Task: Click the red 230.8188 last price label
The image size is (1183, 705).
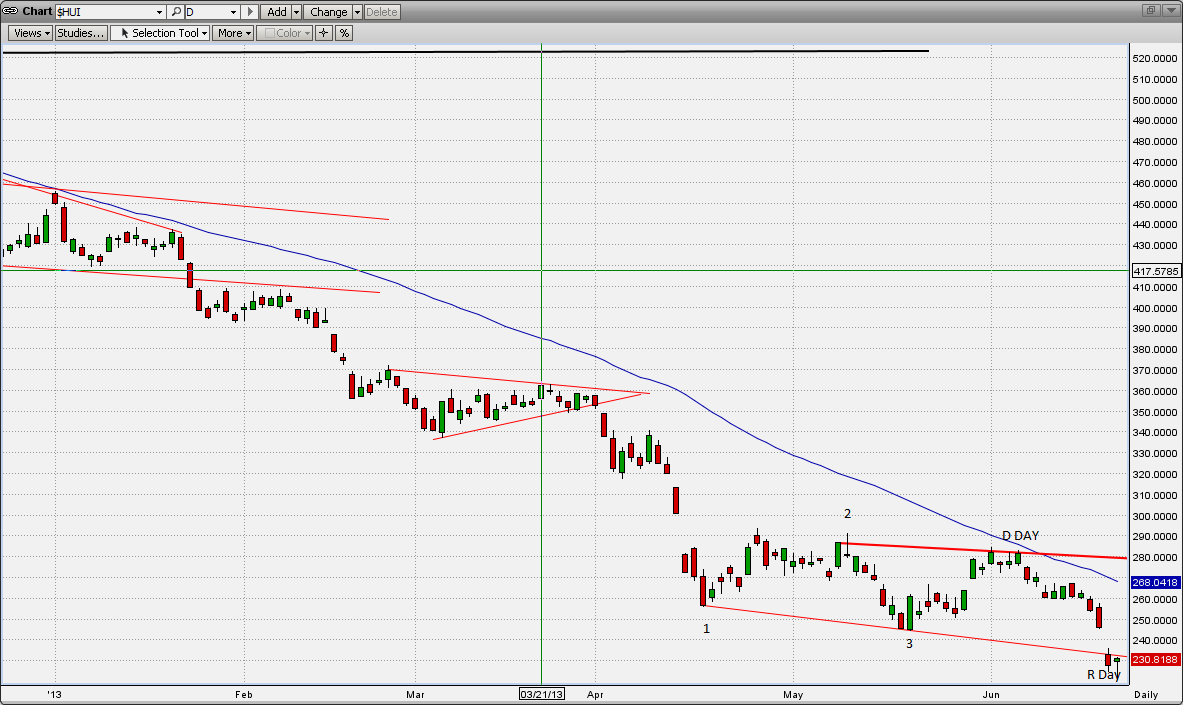Action: pos(1156,660)
